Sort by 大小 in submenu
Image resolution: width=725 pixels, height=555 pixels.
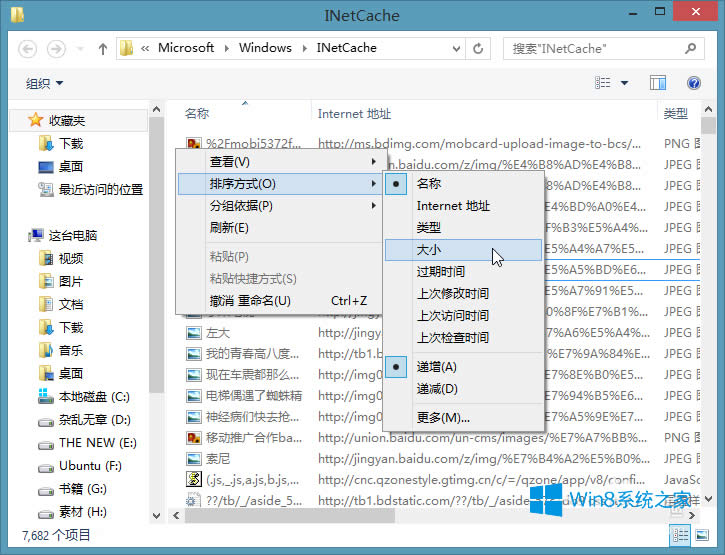(x=463, y=250)
